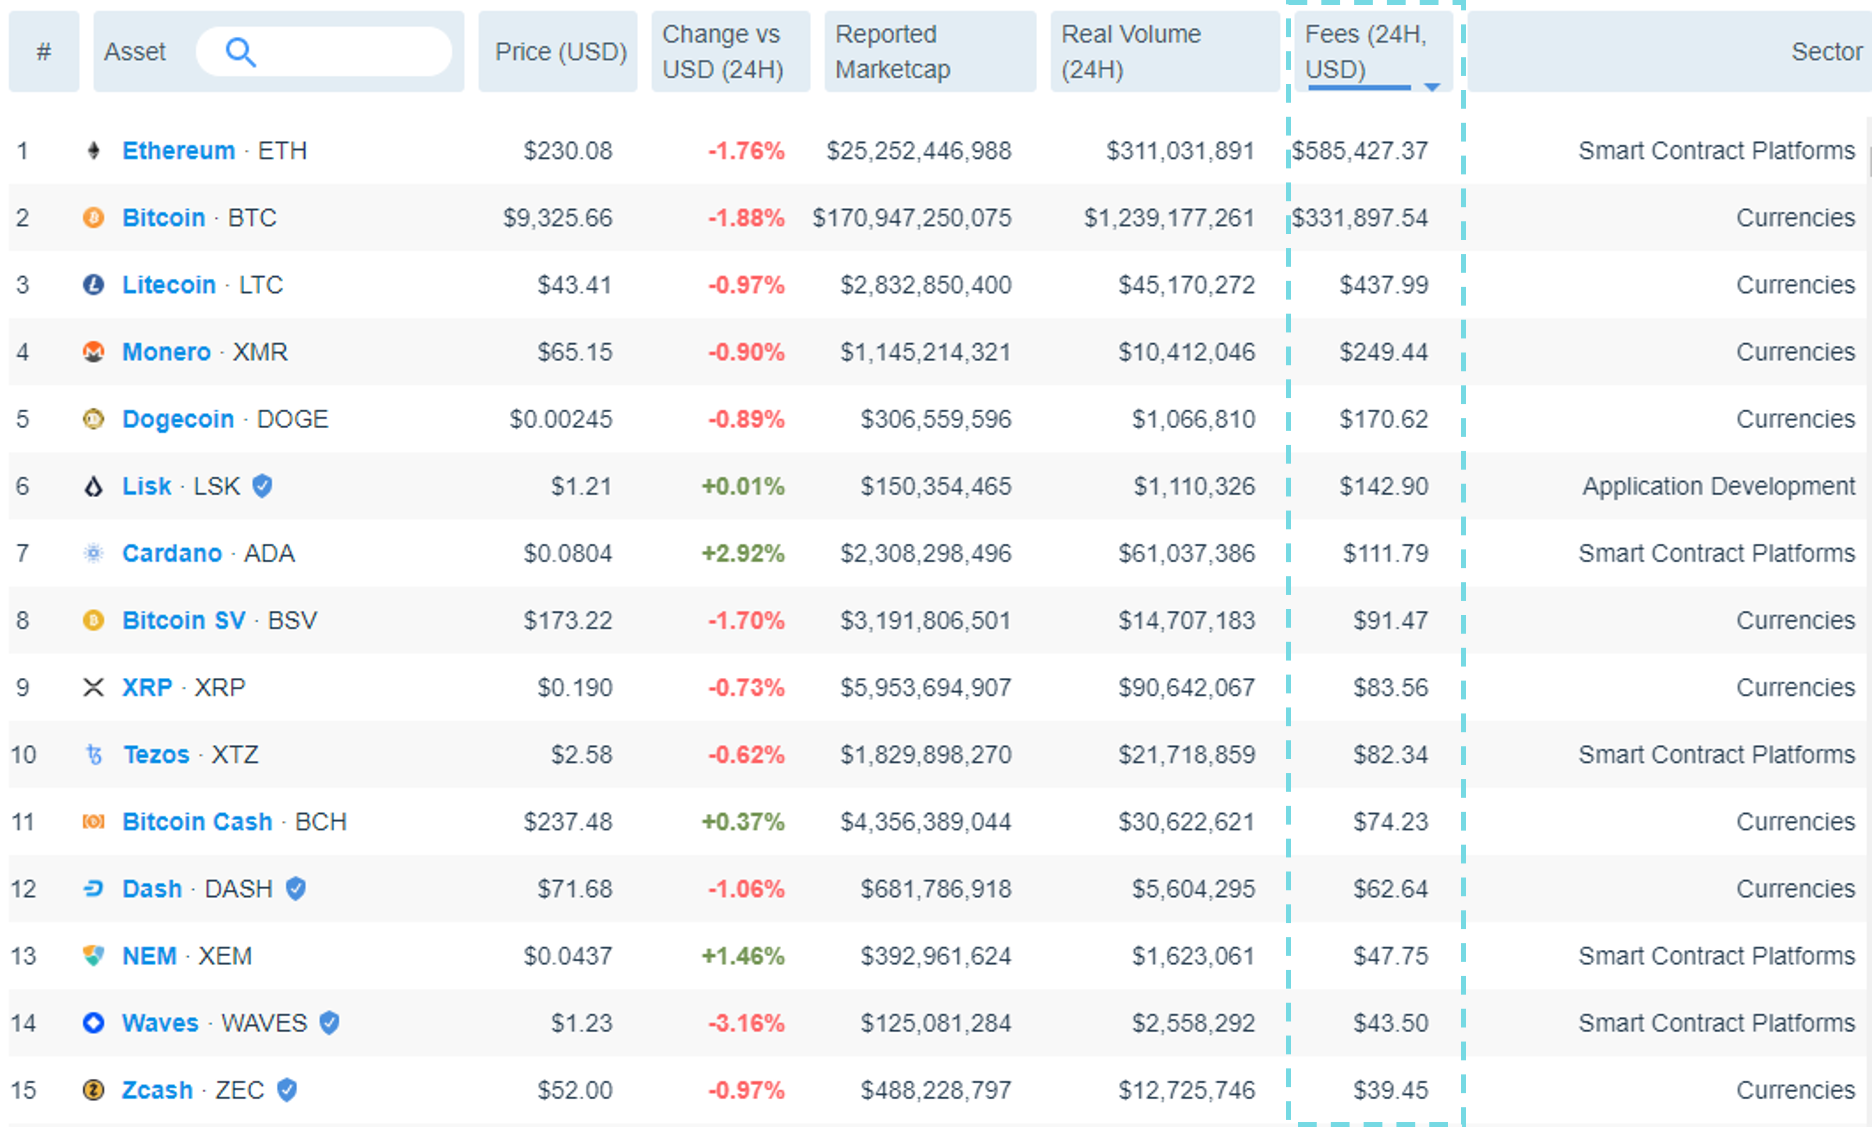This screenshot has height=1127, width=1872.
Task: Open the Bitcoin asset link
Action: point(164,218)
